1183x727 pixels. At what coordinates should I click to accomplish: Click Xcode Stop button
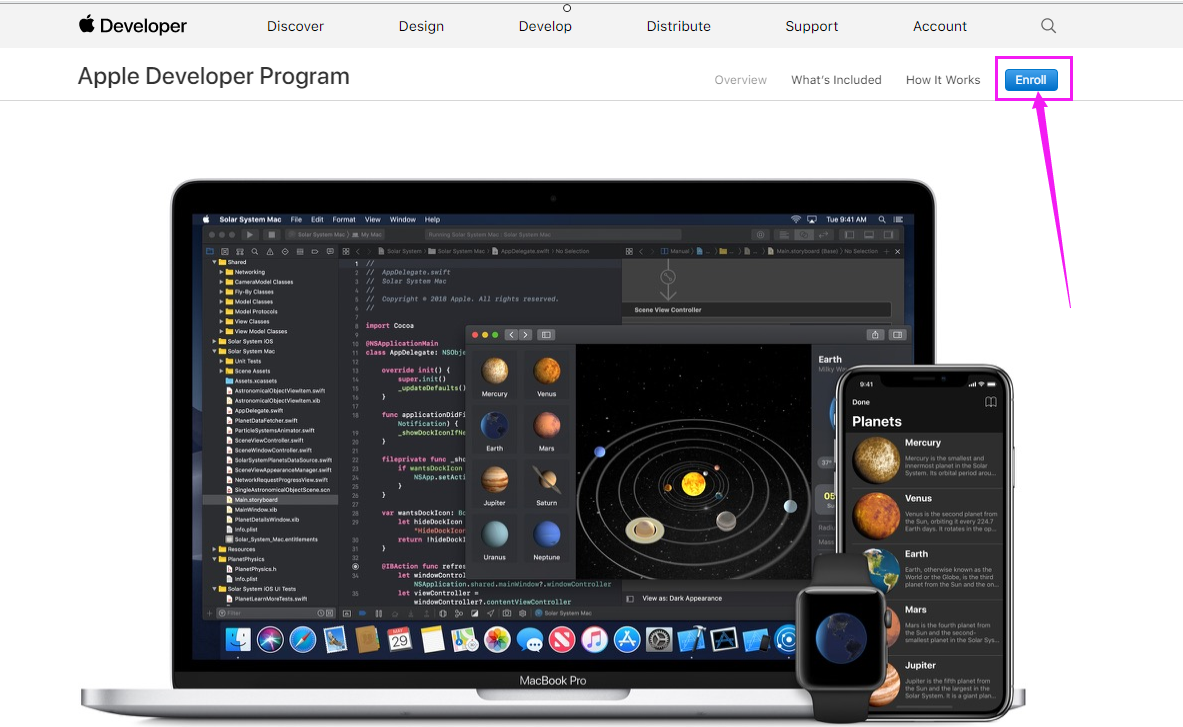click(272, 235)
